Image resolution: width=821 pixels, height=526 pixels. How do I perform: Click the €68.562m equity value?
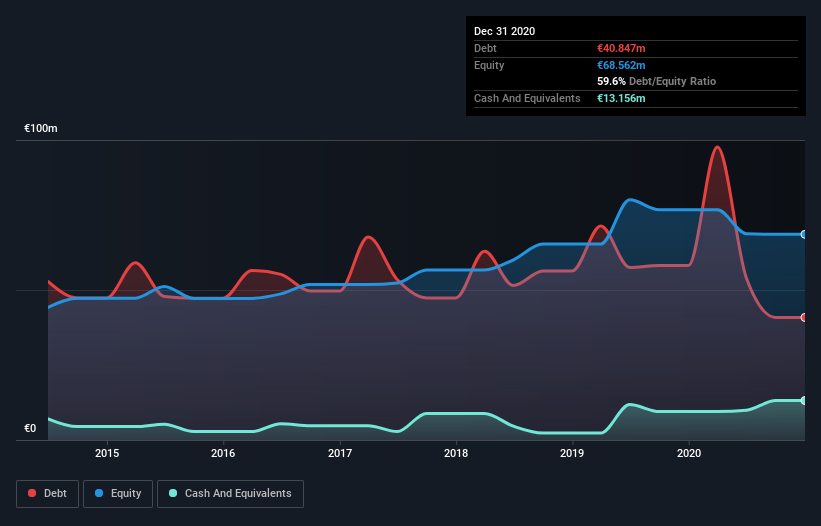[621, 65]
